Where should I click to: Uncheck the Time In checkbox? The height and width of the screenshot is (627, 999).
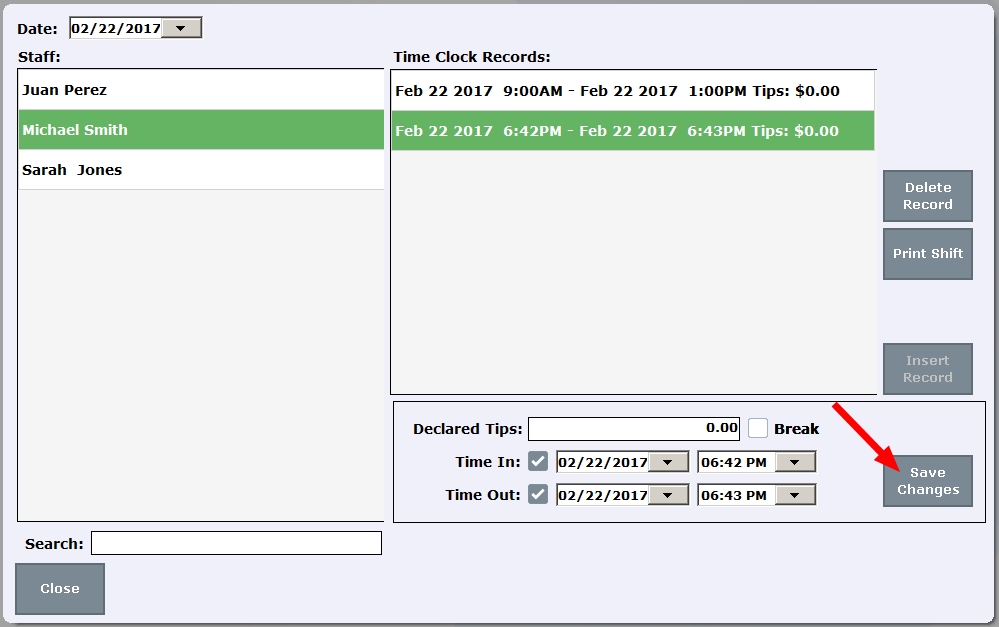click(x=537, y=461)
